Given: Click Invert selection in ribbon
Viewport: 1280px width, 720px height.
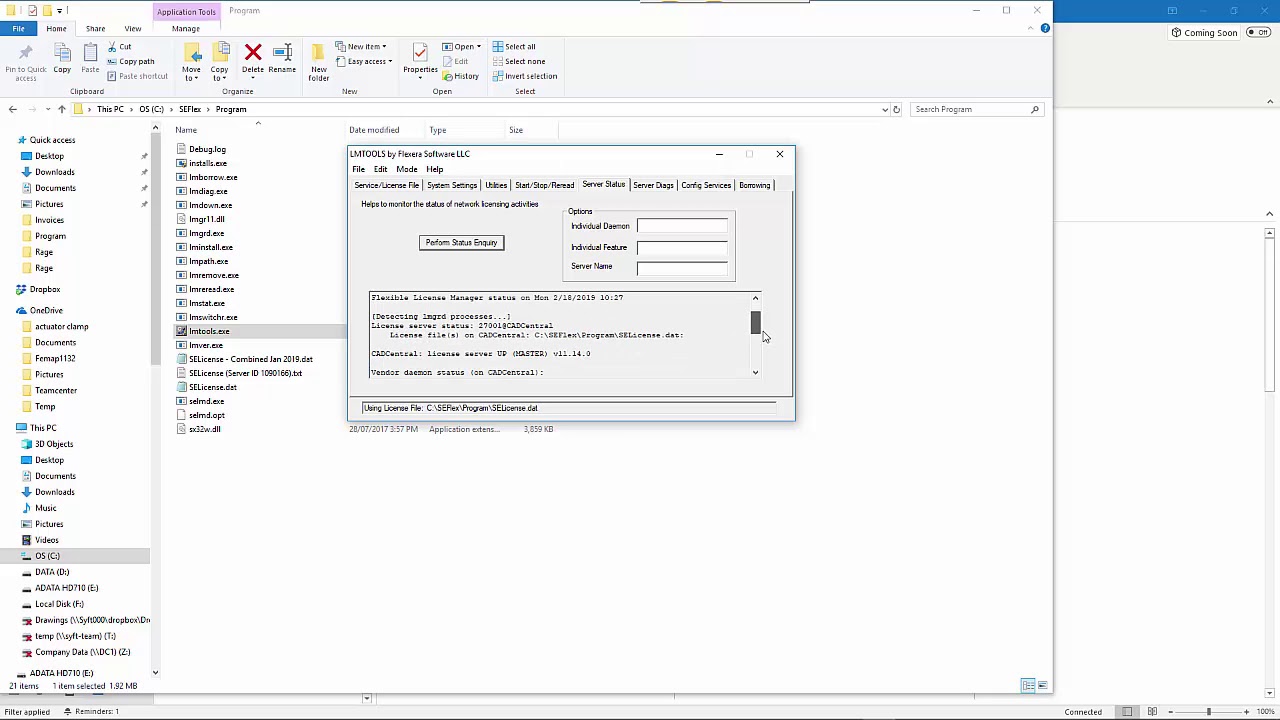Looking at the screenshot, I should 524,76.
